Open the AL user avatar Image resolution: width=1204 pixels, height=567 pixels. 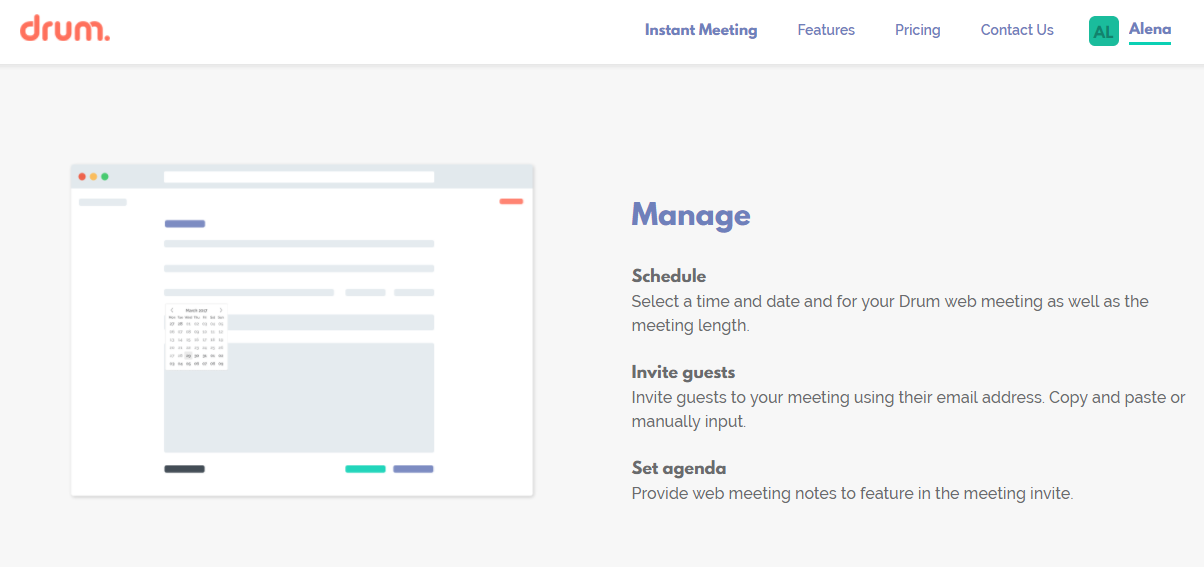point(1103,31)
